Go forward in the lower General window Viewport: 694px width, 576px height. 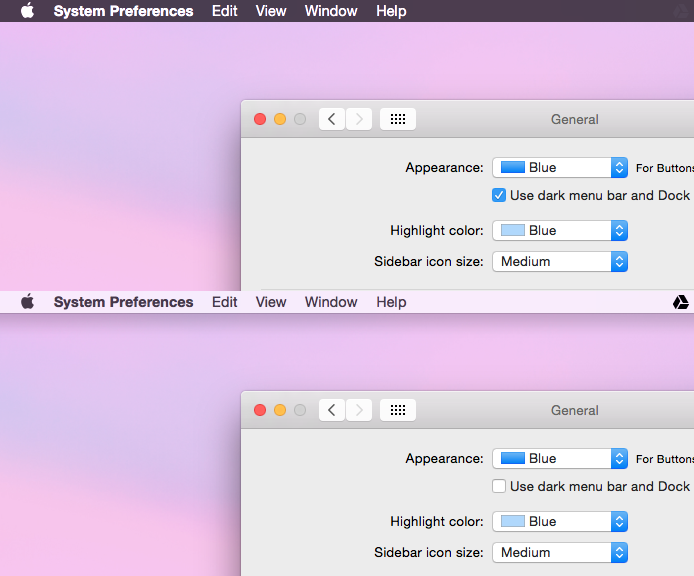point(359,410)
